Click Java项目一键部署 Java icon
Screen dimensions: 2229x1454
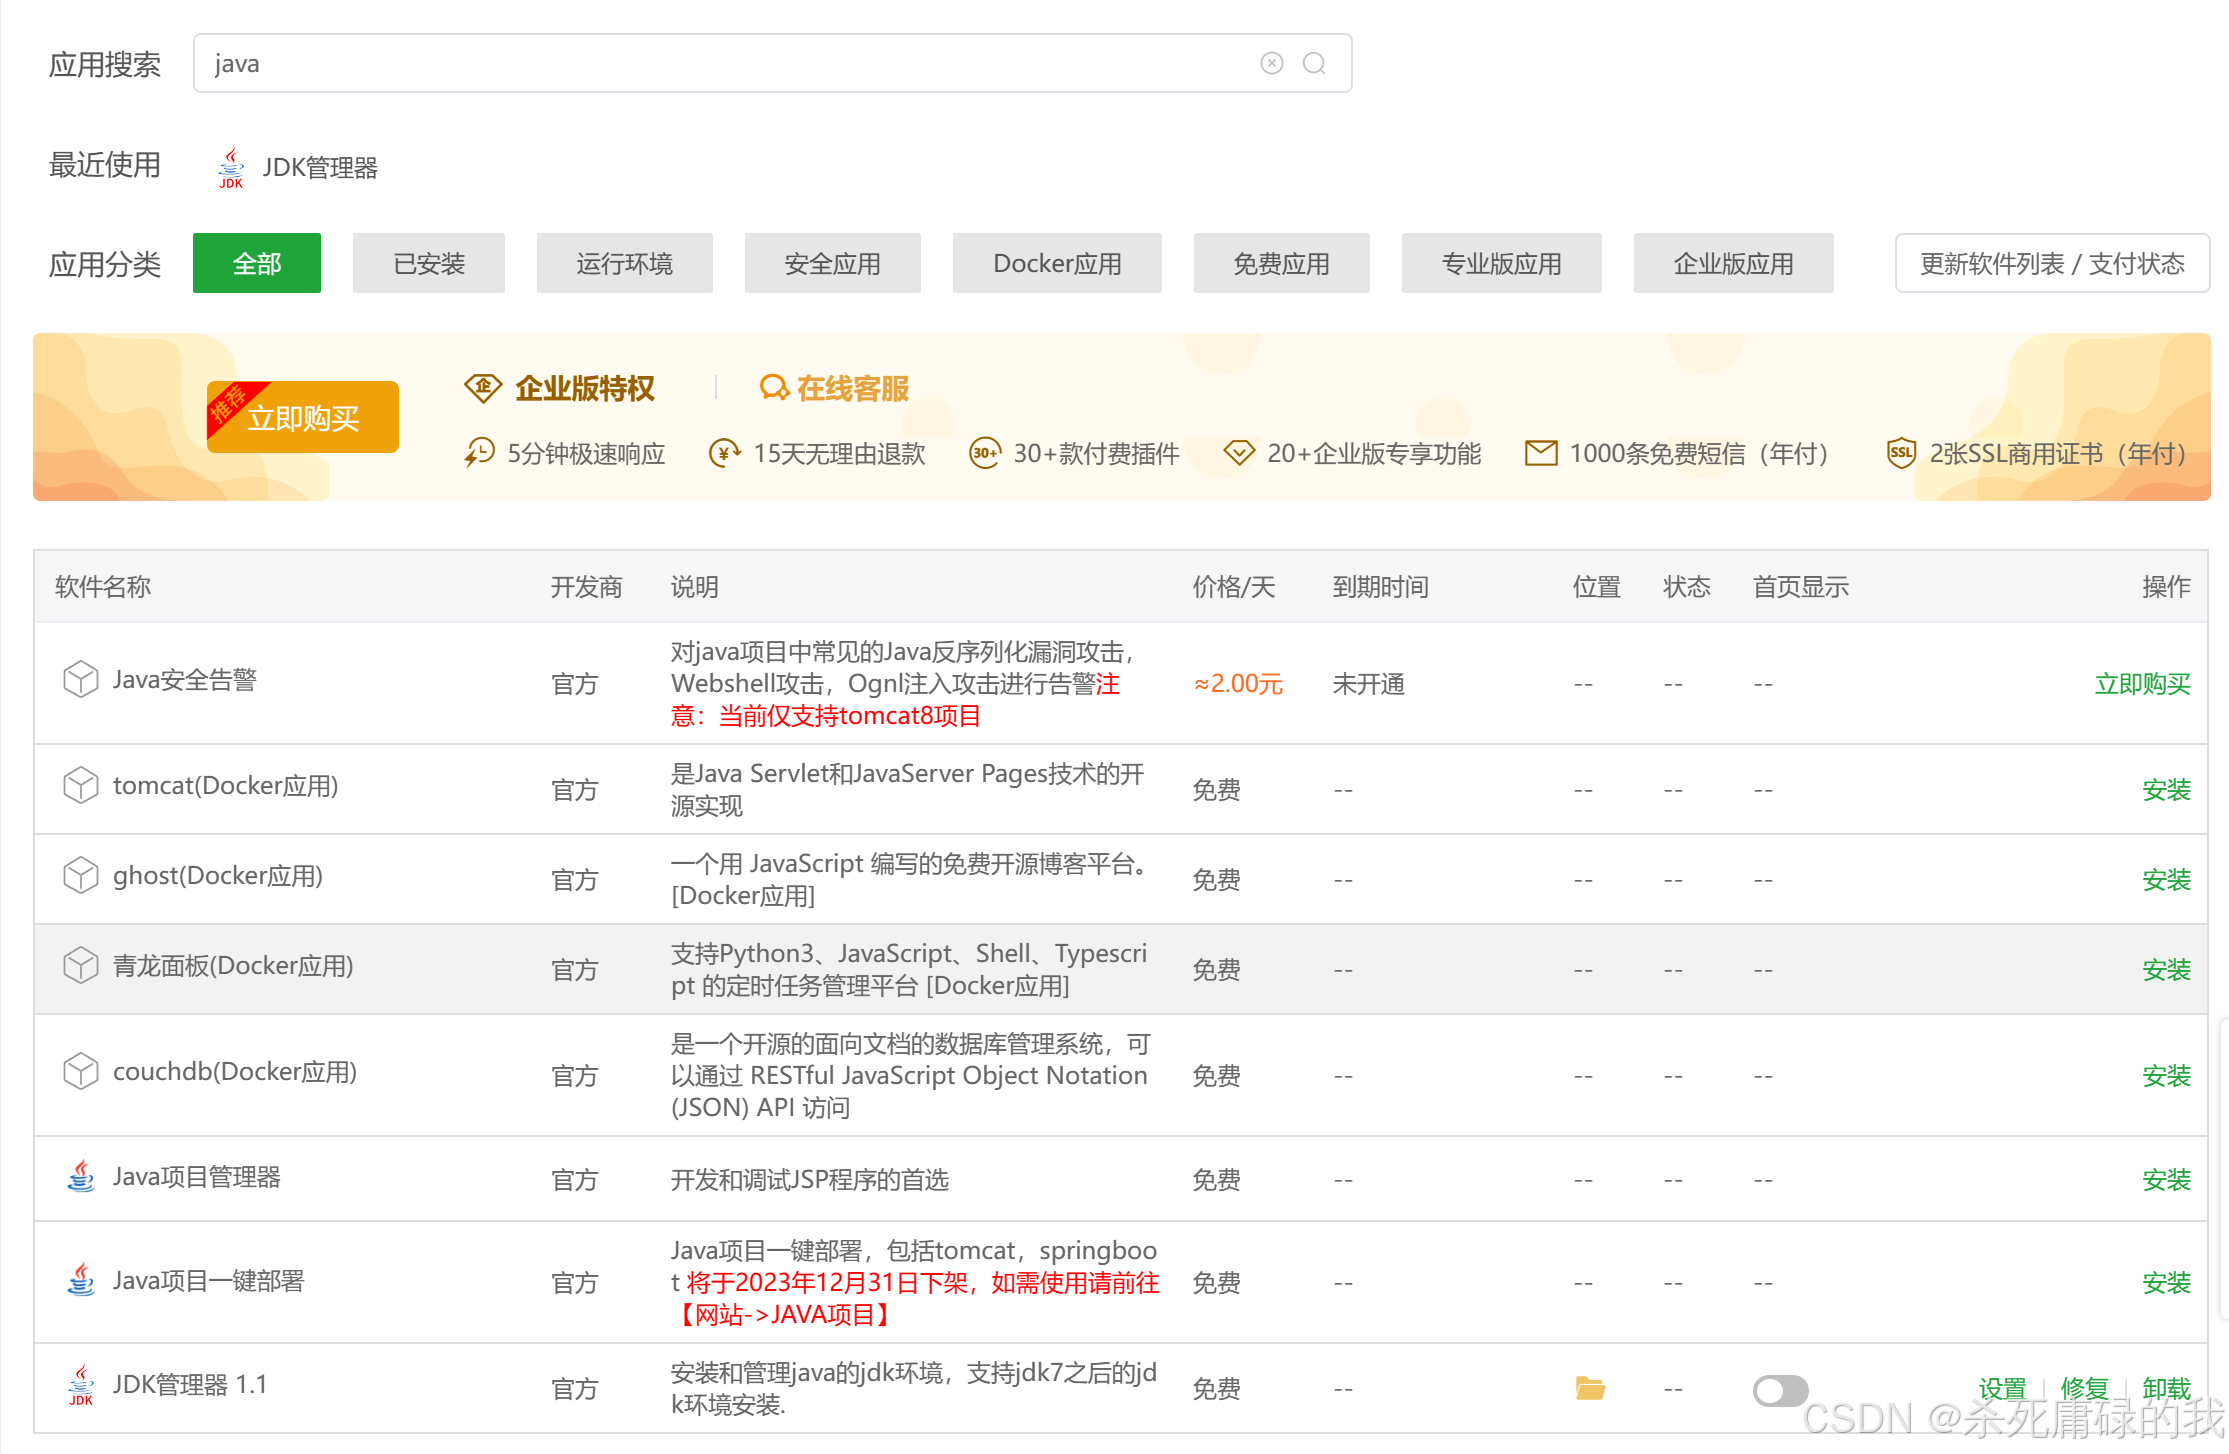pos(80,1281)
